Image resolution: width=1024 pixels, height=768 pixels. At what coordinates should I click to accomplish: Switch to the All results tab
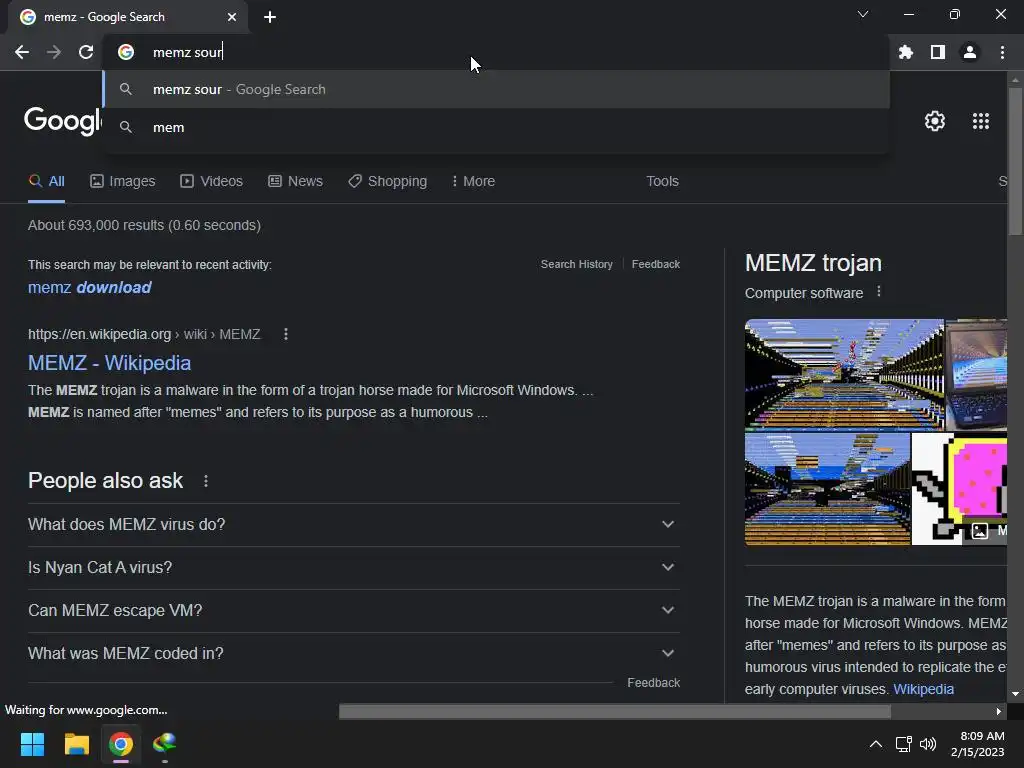pyautogui.click(x=46, y=182)
